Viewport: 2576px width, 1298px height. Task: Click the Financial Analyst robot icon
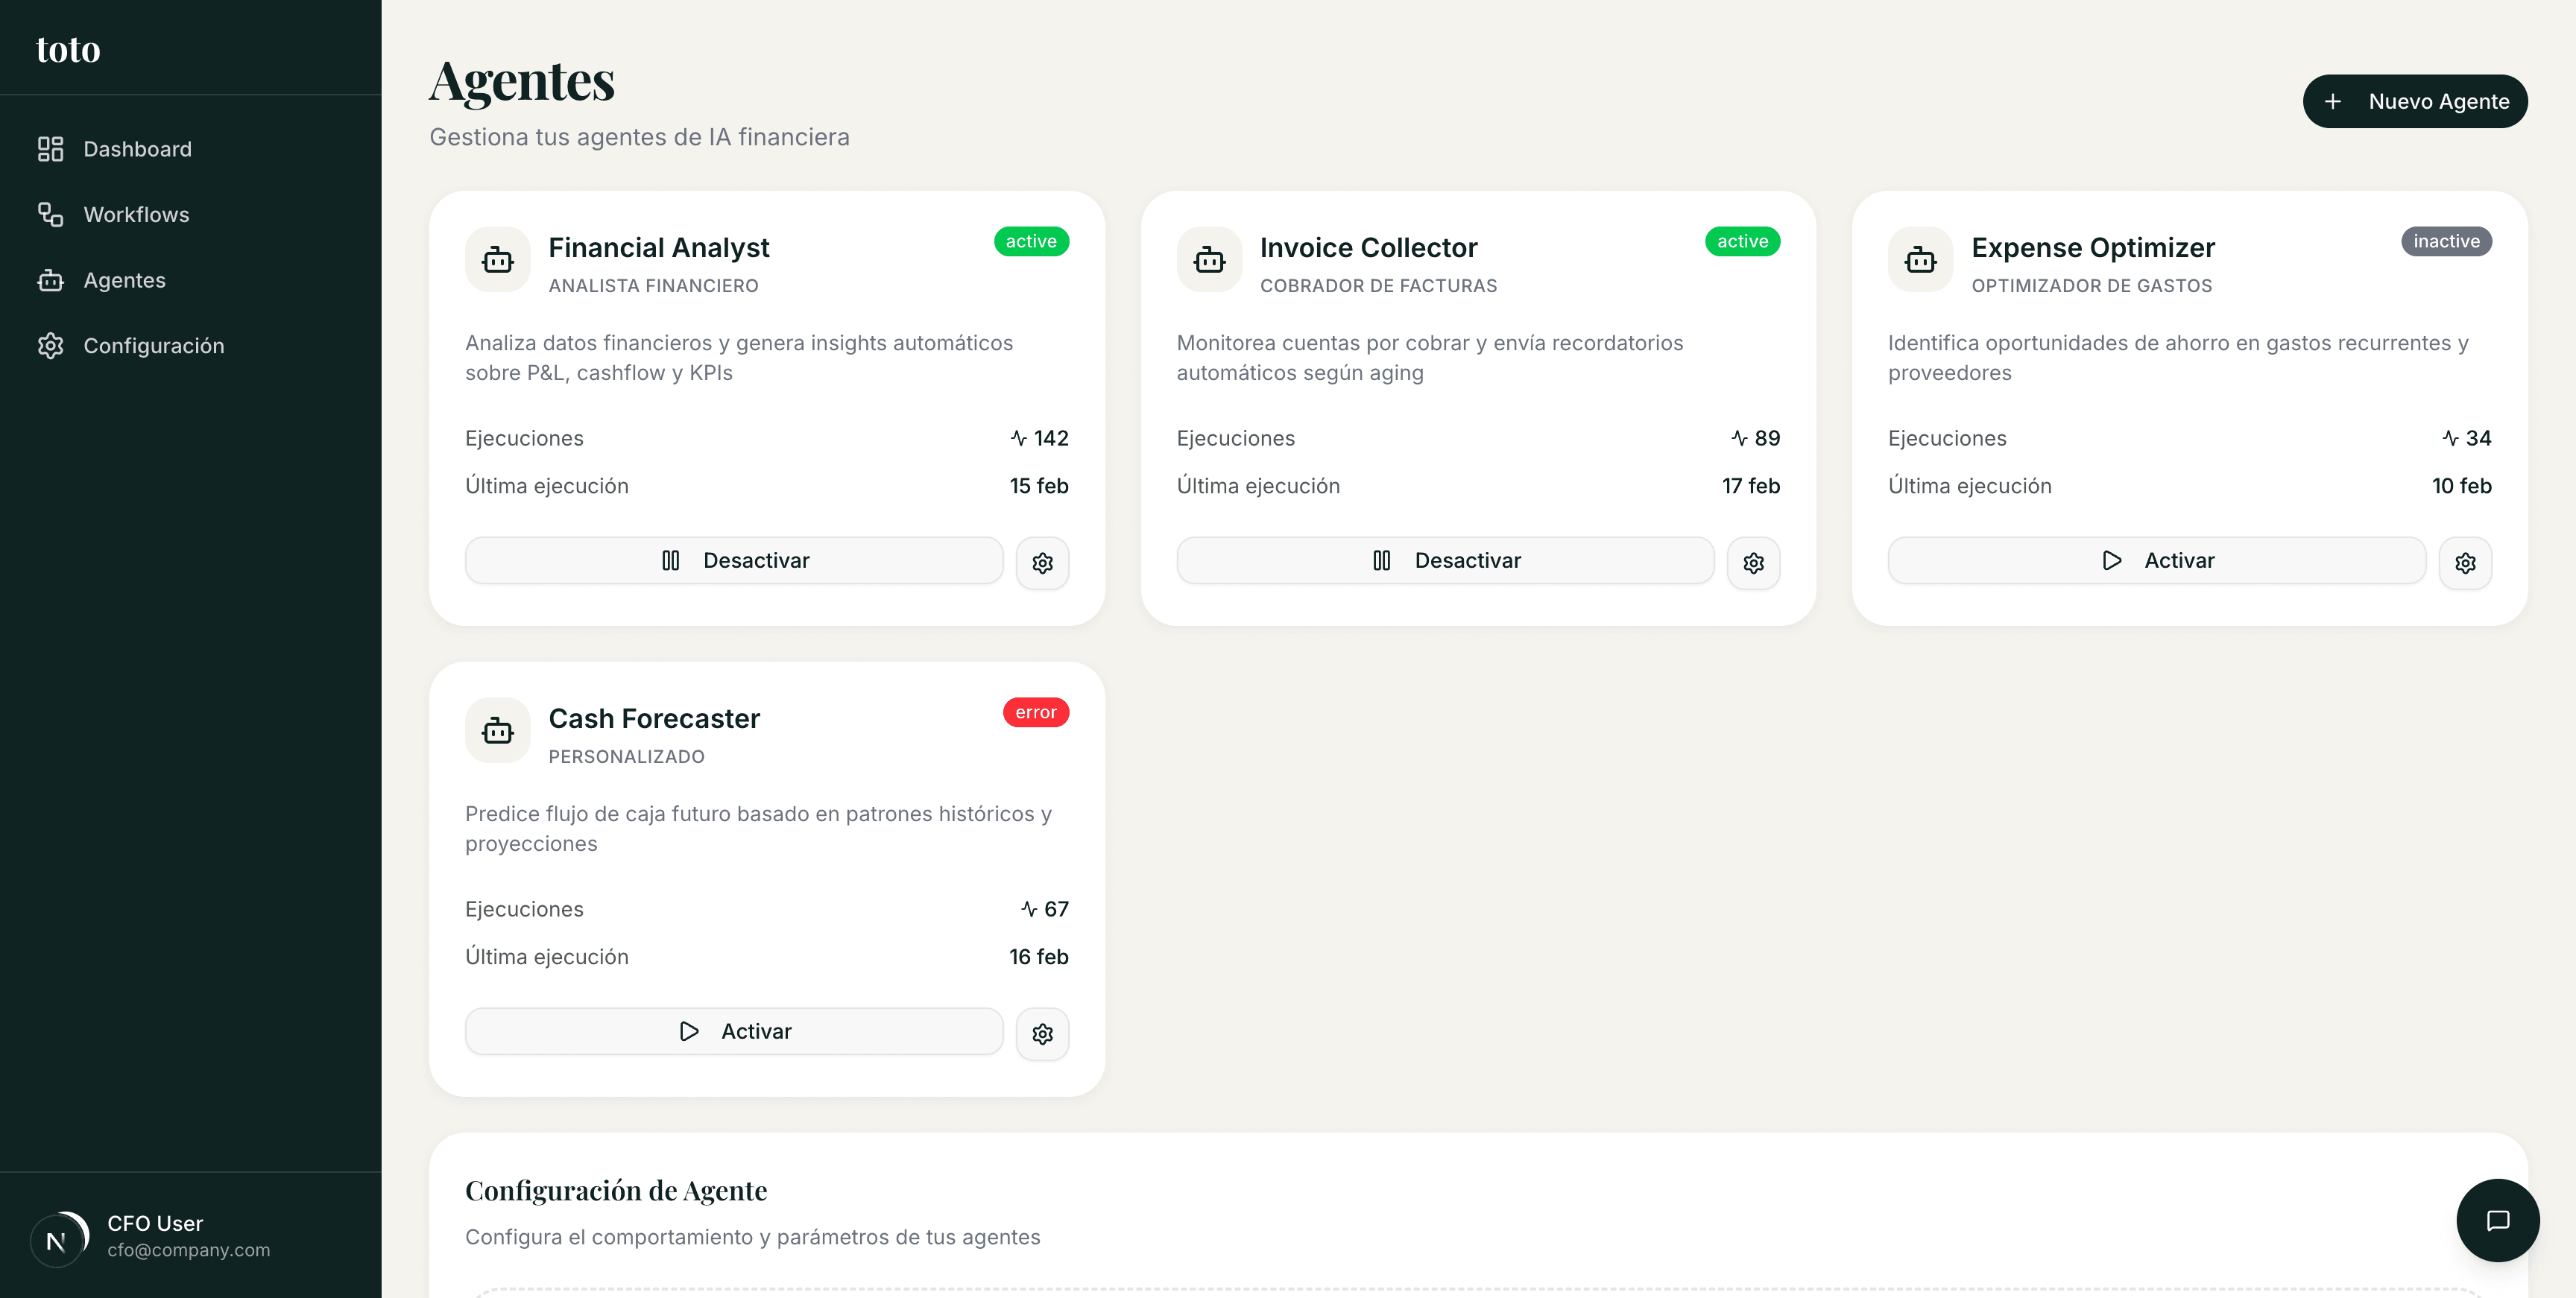pos(497,259)
